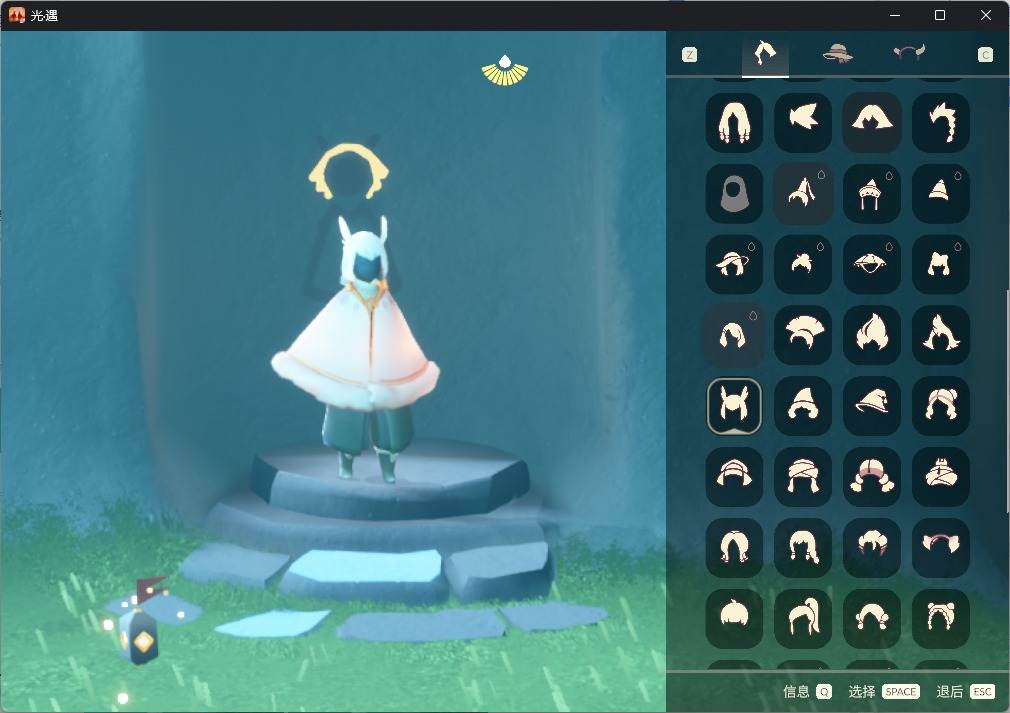The height and width of the screenshot is (713, 1010).
Task: Choose the turban with top crown knot
Action: [941, 477]
